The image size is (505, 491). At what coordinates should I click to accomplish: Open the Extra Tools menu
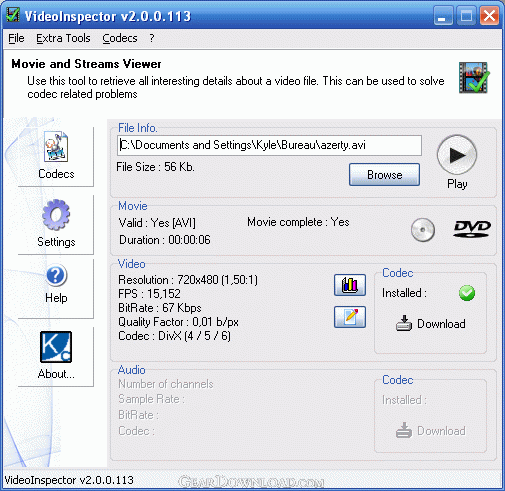(x=63, y=38)
